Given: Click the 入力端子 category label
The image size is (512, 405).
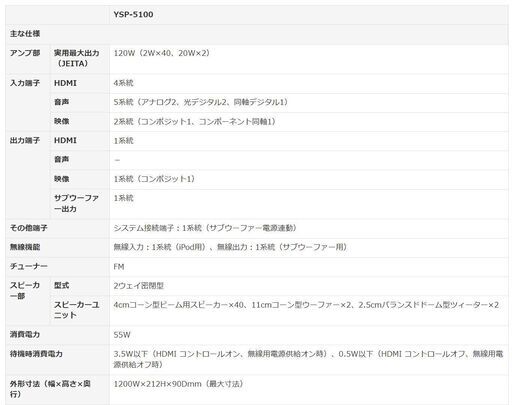Looking at the screenshot, I should pyautogui.click(x=25, y=83).
